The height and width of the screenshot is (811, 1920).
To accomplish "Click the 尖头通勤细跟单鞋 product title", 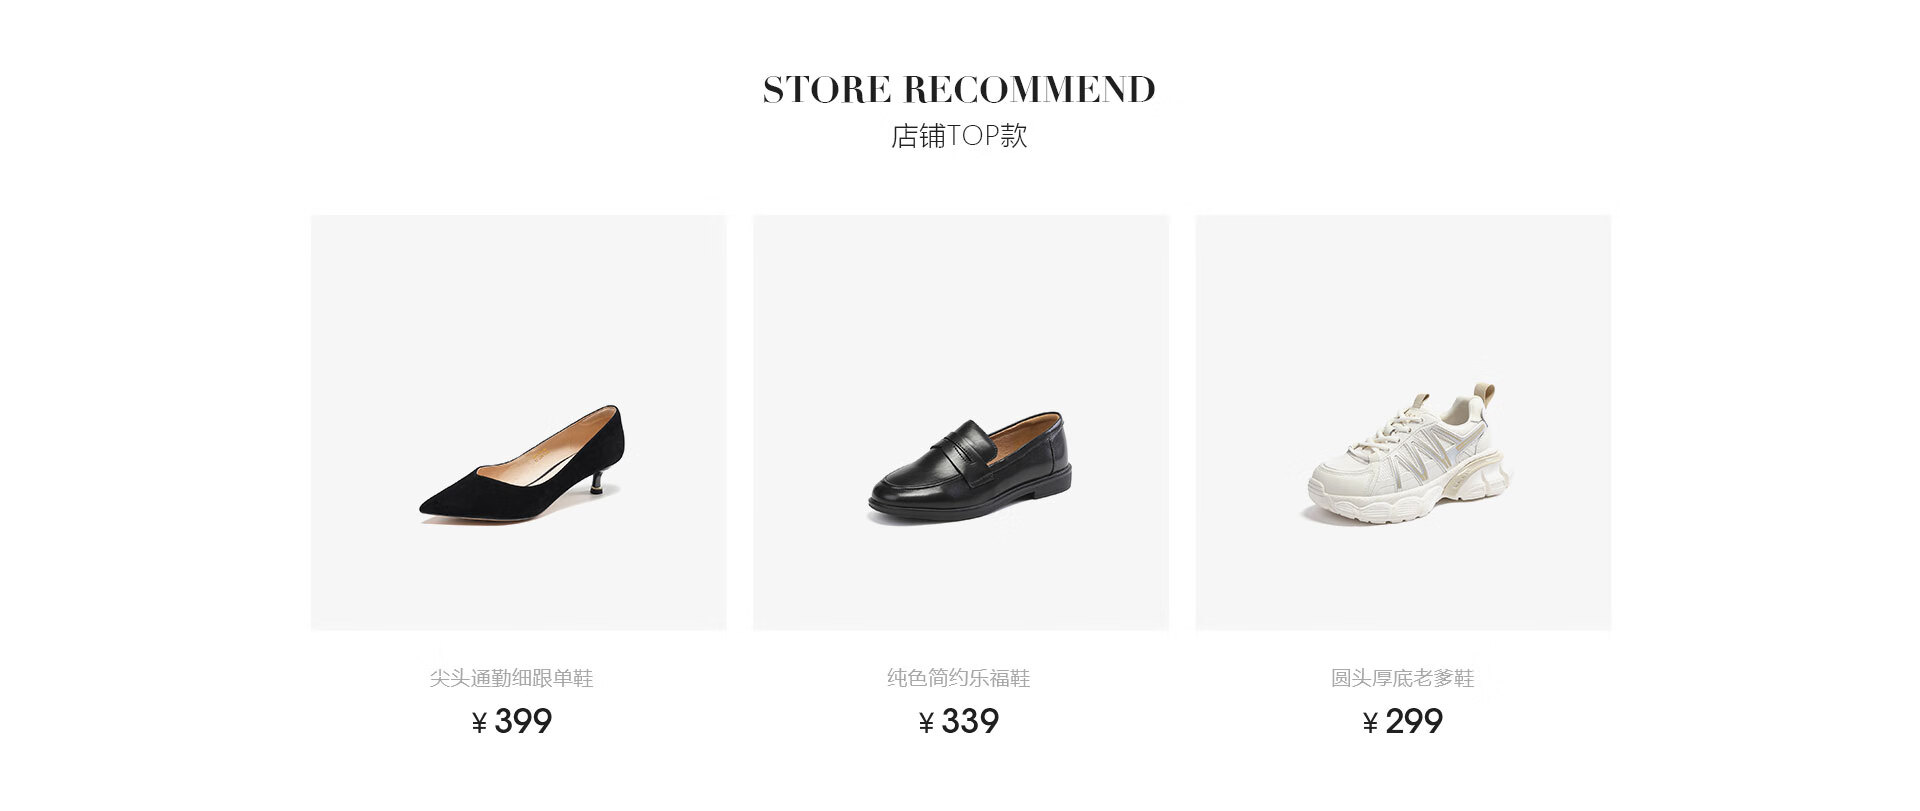I will 511,678.
